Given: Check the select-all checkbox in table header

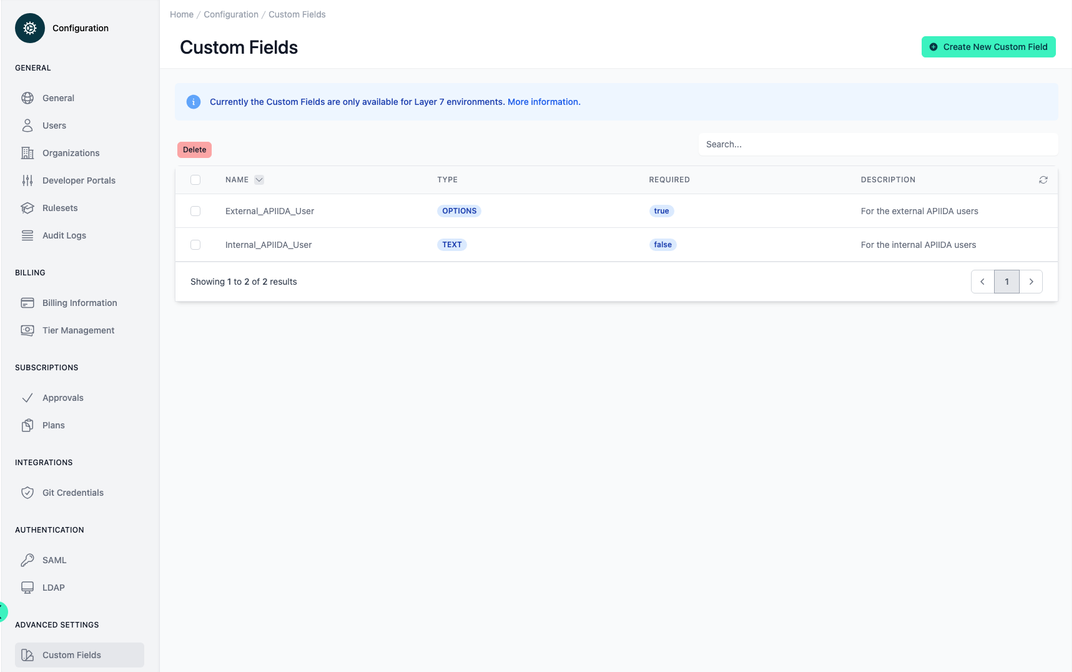Looking at the screenshot, I should click(x=196, y=179).
